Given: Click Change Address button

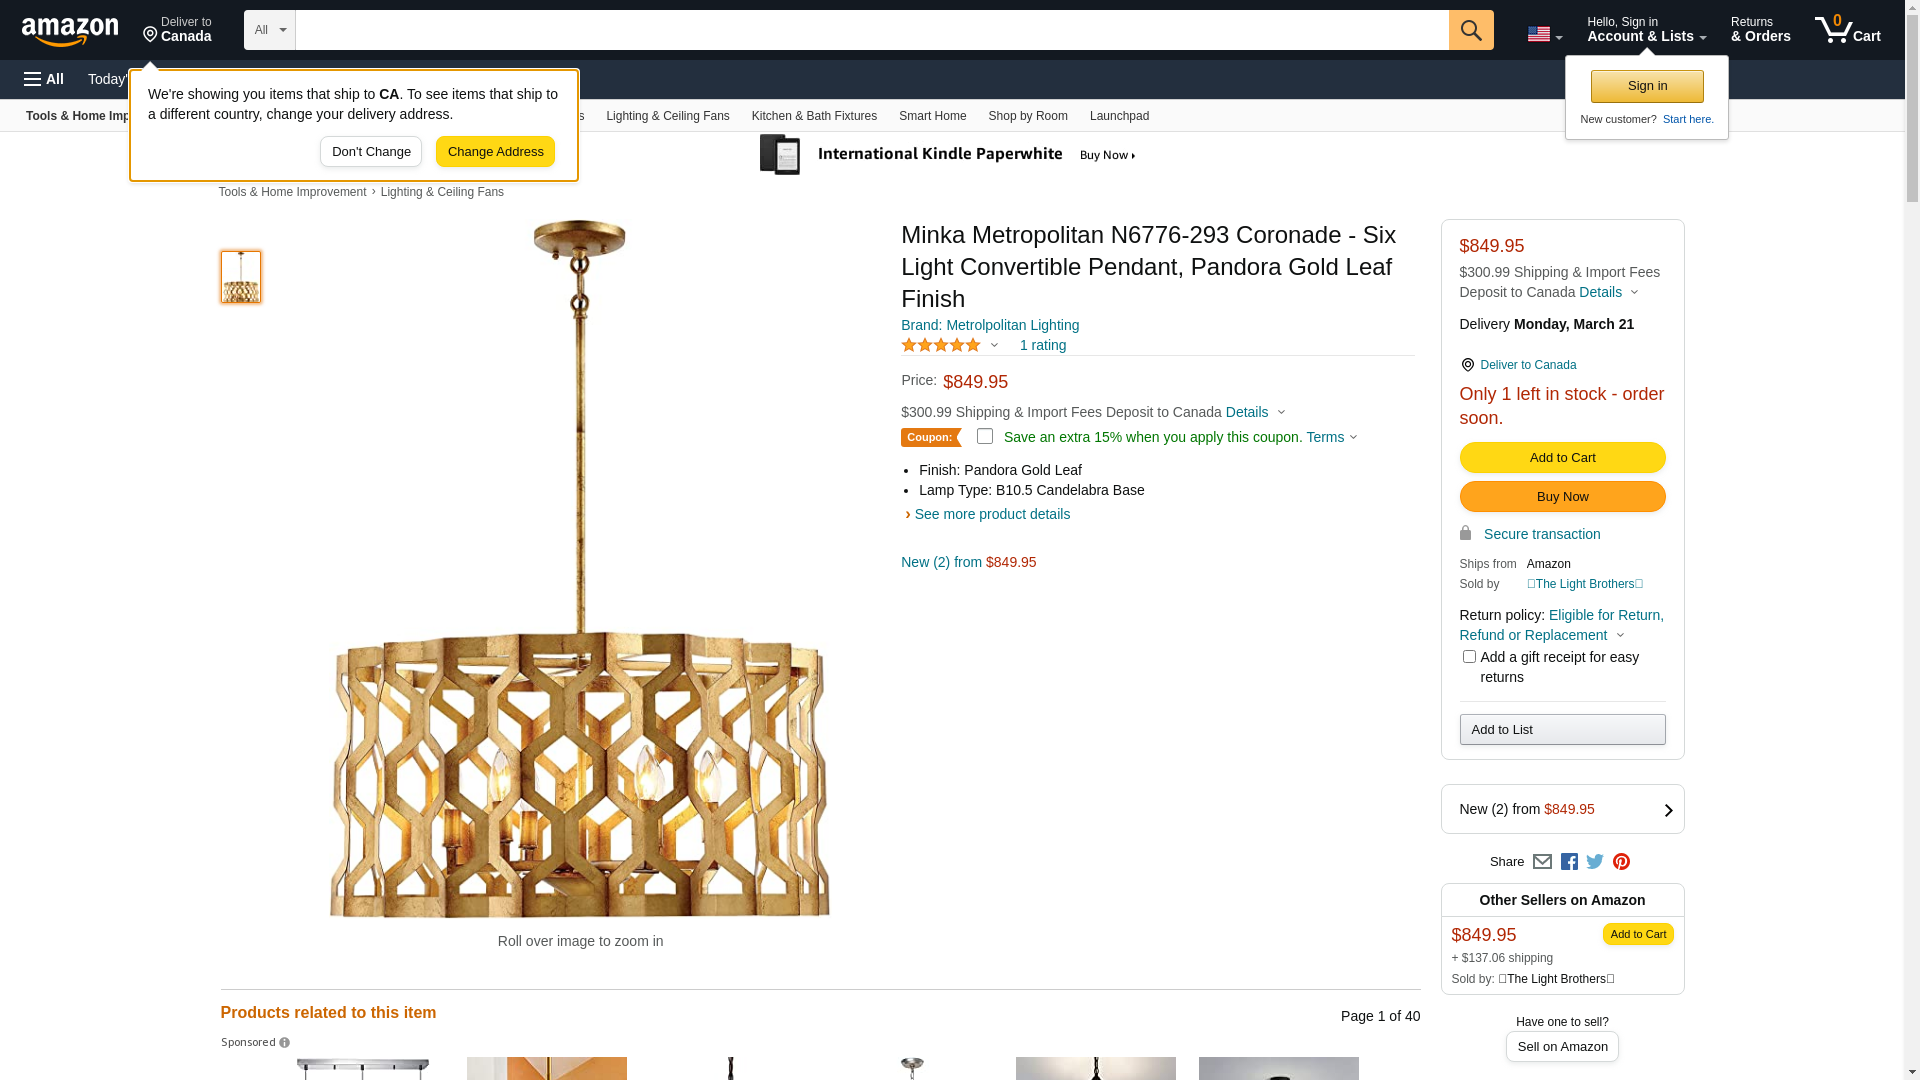Looking at the screenshot, I should point(495,152).
